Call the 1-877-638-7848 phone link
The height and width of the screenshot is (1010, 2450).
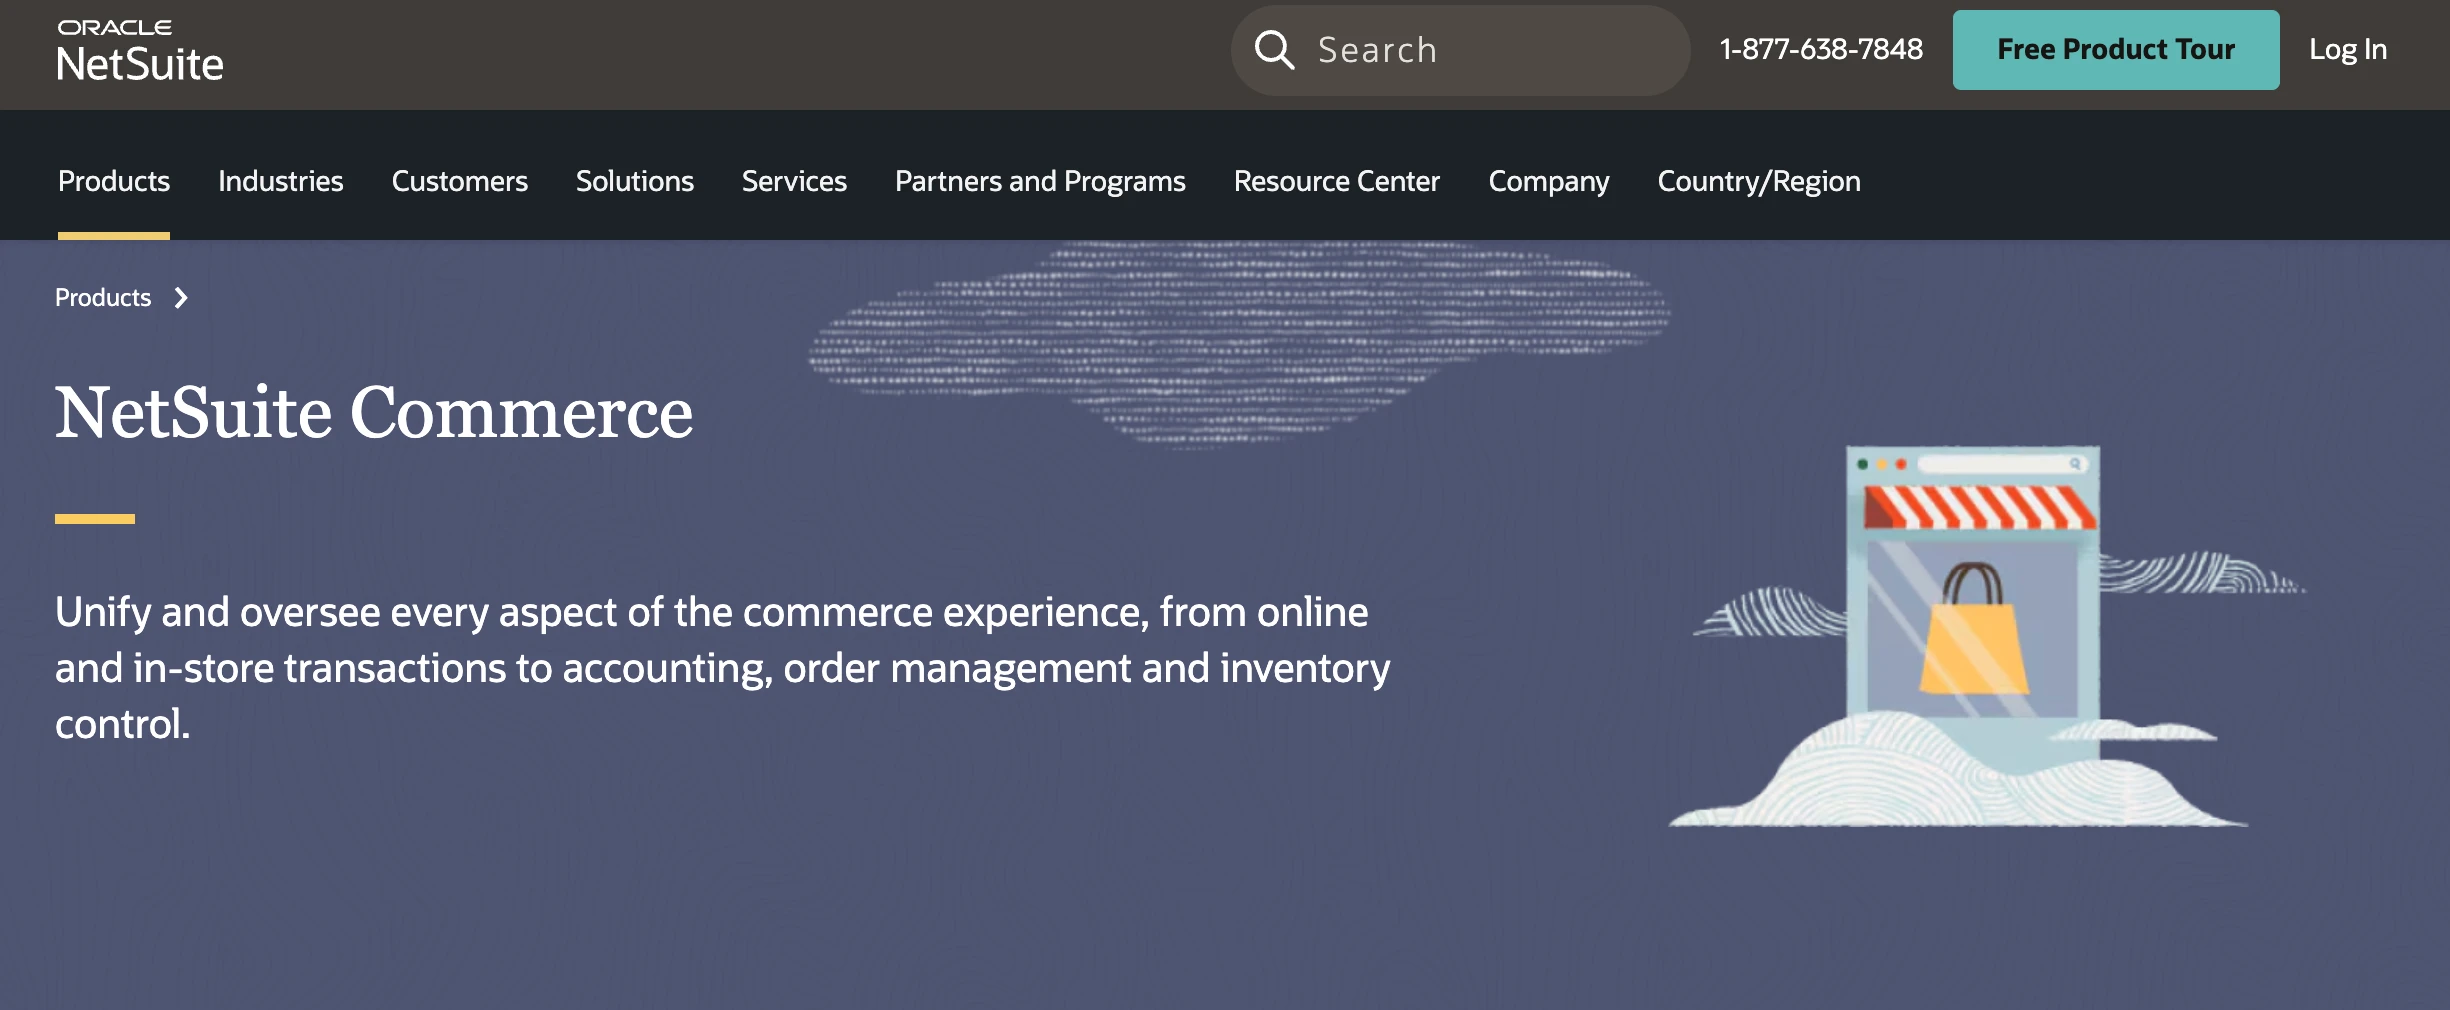[x=1821, y=49]
